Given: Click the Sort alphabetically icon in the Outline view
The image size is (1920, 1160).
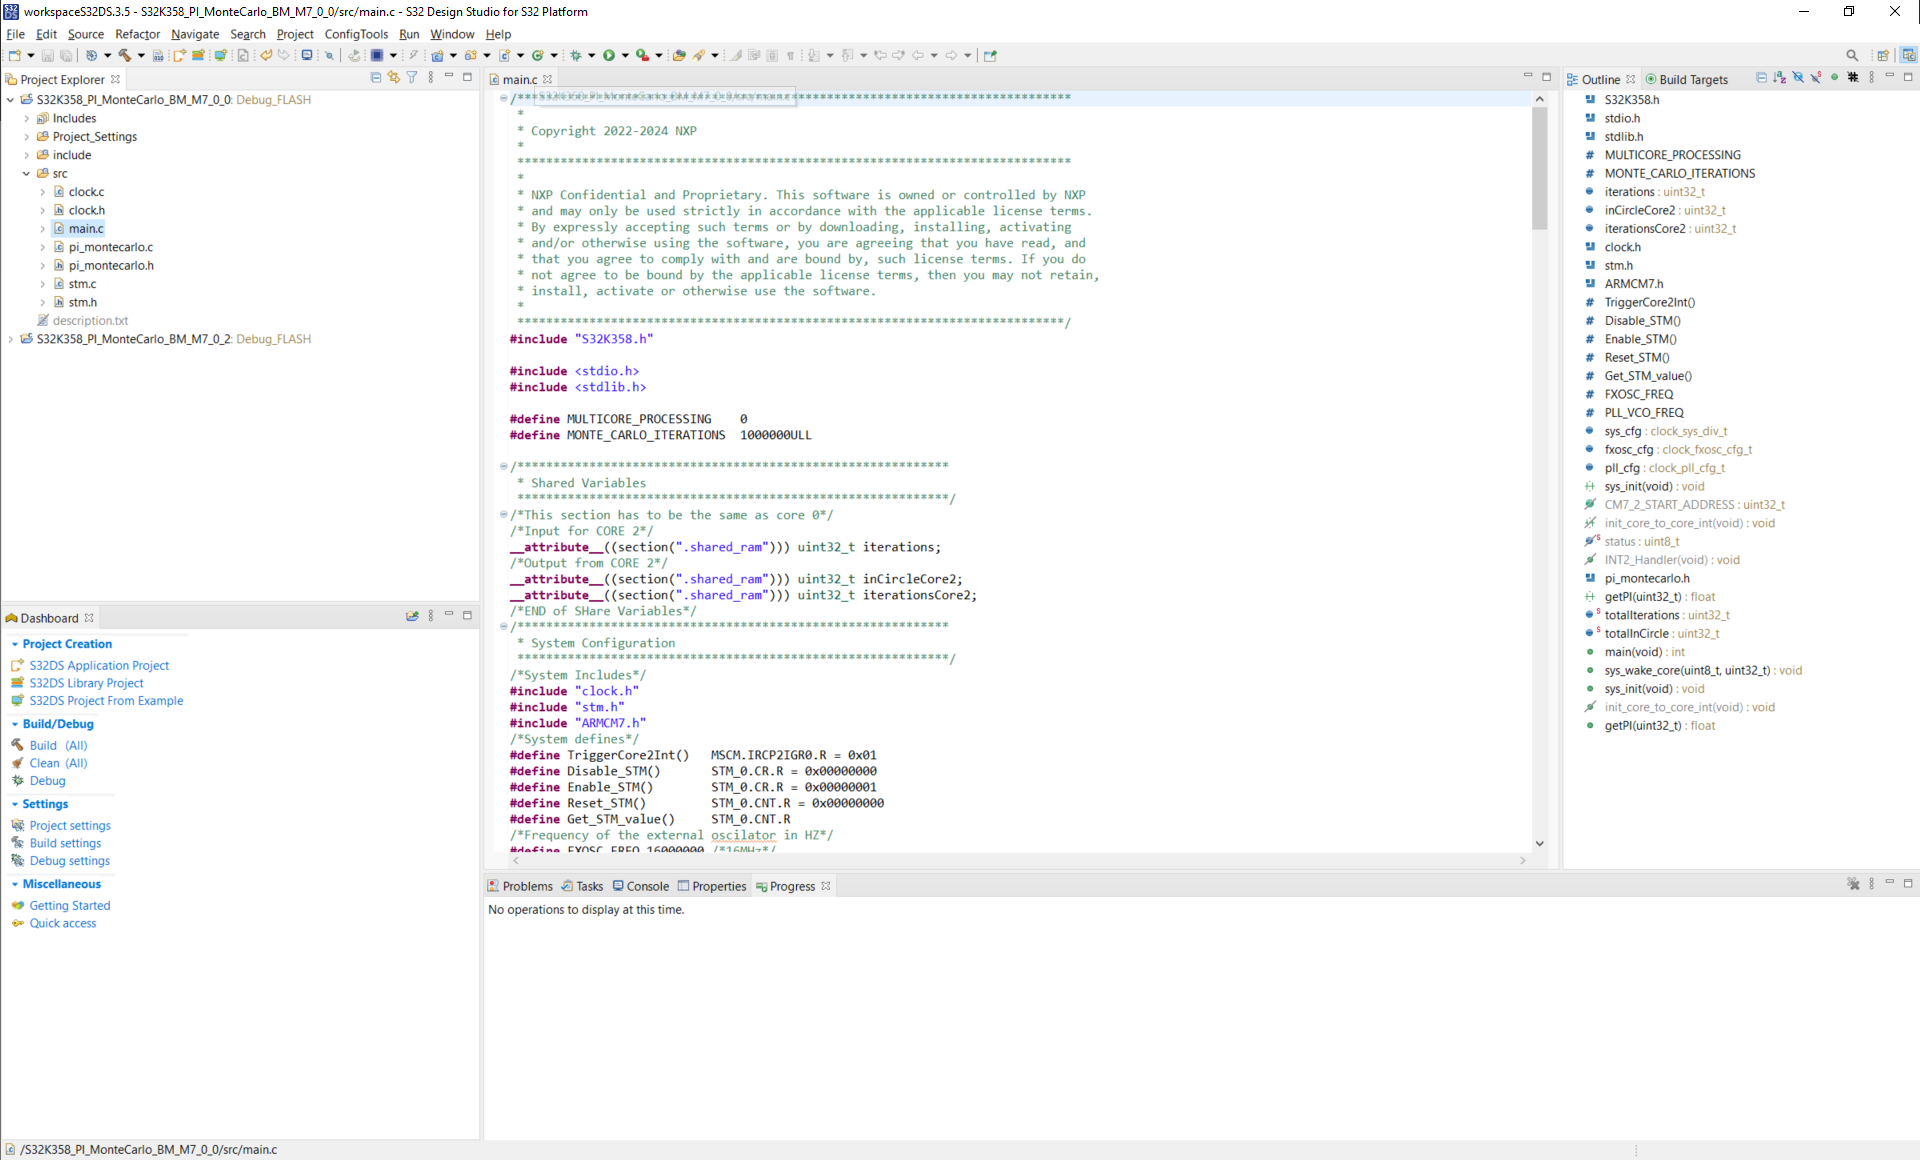Looking at the screenshot, I should coord(1779,77).
